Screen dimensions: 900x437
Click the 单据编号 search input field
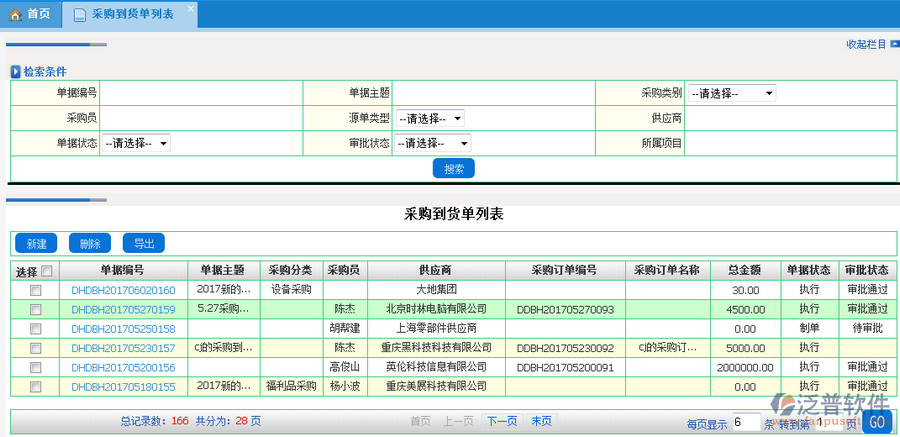[200, 93]
